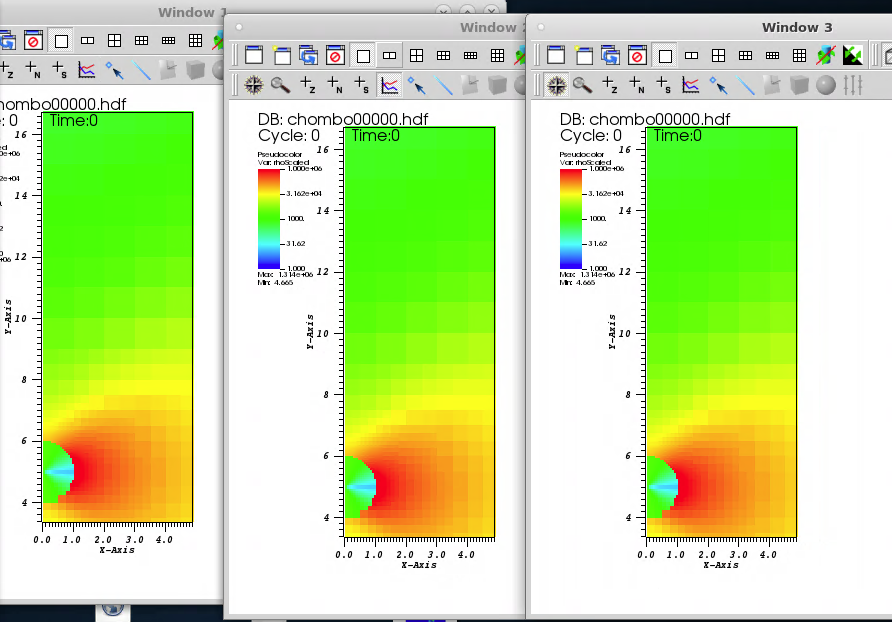Select Node Pick mode in Window 3
Viewport: 892px width, 622px height.
point(637,85)
